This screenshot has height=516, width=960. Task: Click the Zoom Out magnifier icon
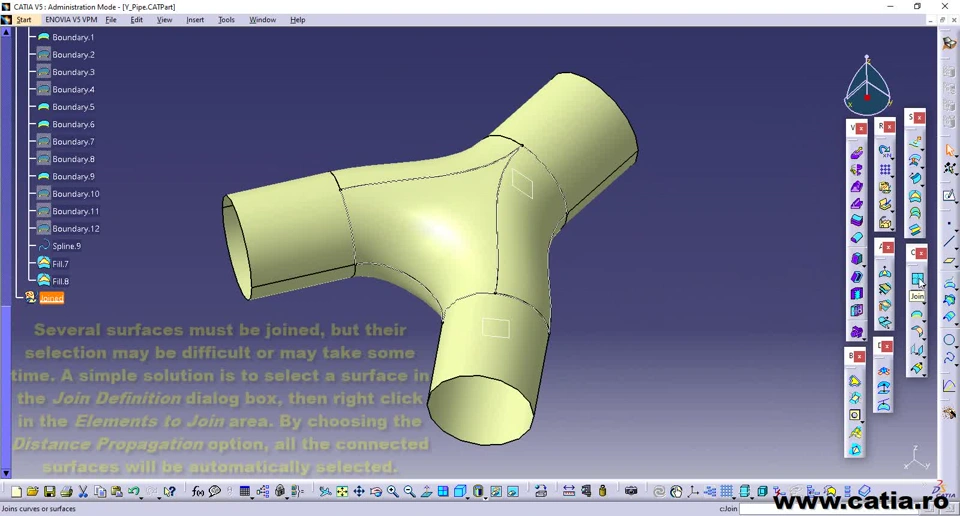pos(409,491)
